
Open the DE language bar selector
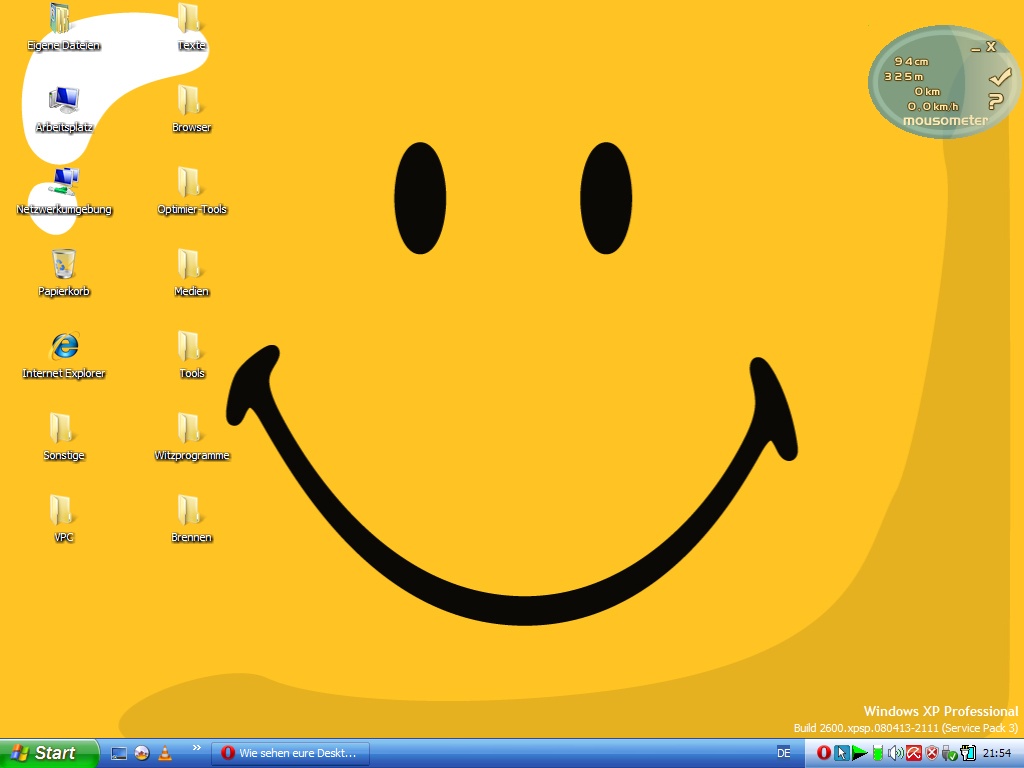coord(784,753)
